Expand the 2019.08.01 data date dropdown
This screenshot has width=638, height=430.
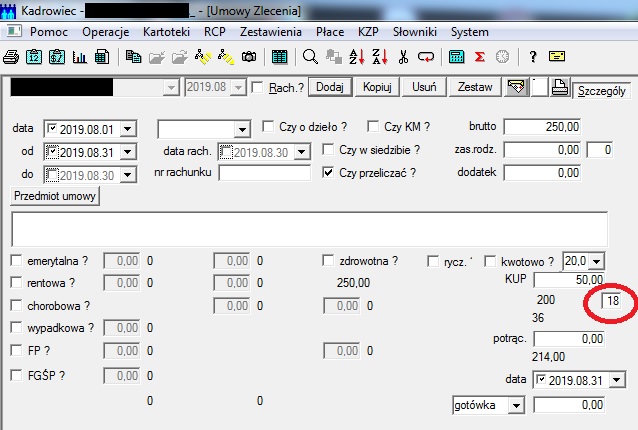[x=128, y=129]
